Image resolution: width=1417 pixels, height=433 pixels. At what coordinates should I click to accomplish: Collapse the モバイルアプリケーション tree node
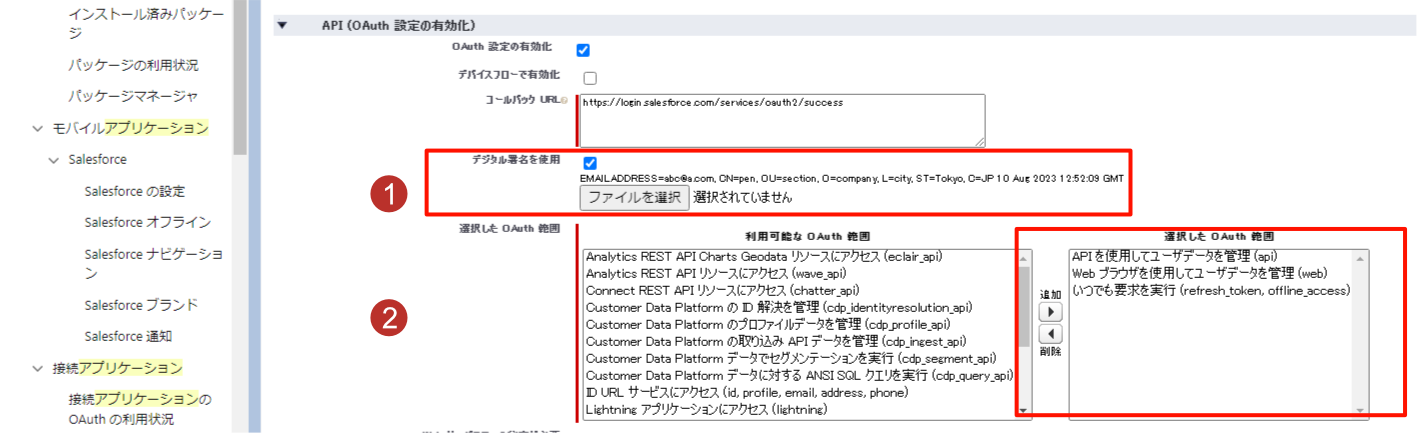coord(37,128)
